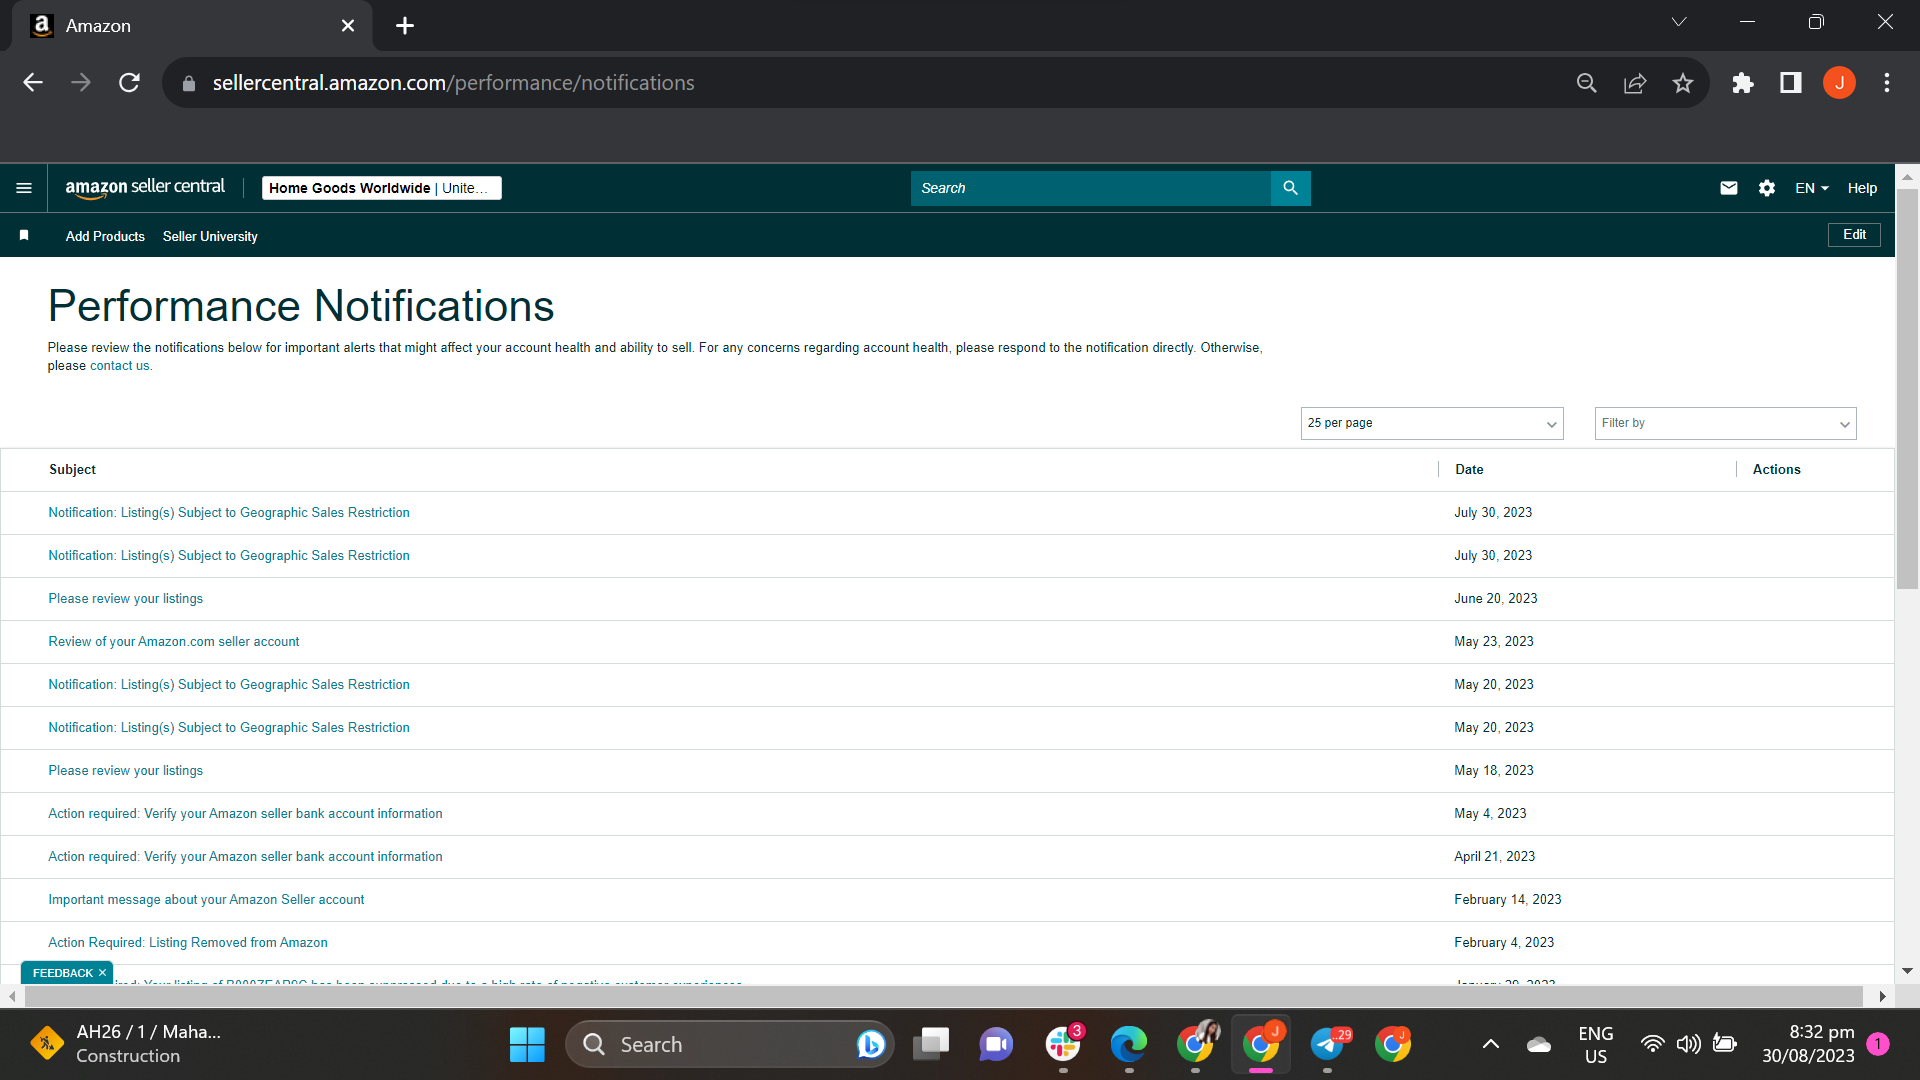Click the scroll down arrow of the page
Viewport: 1920px width, 1080px height.
pyautogui.click(x=1908, y=971)
